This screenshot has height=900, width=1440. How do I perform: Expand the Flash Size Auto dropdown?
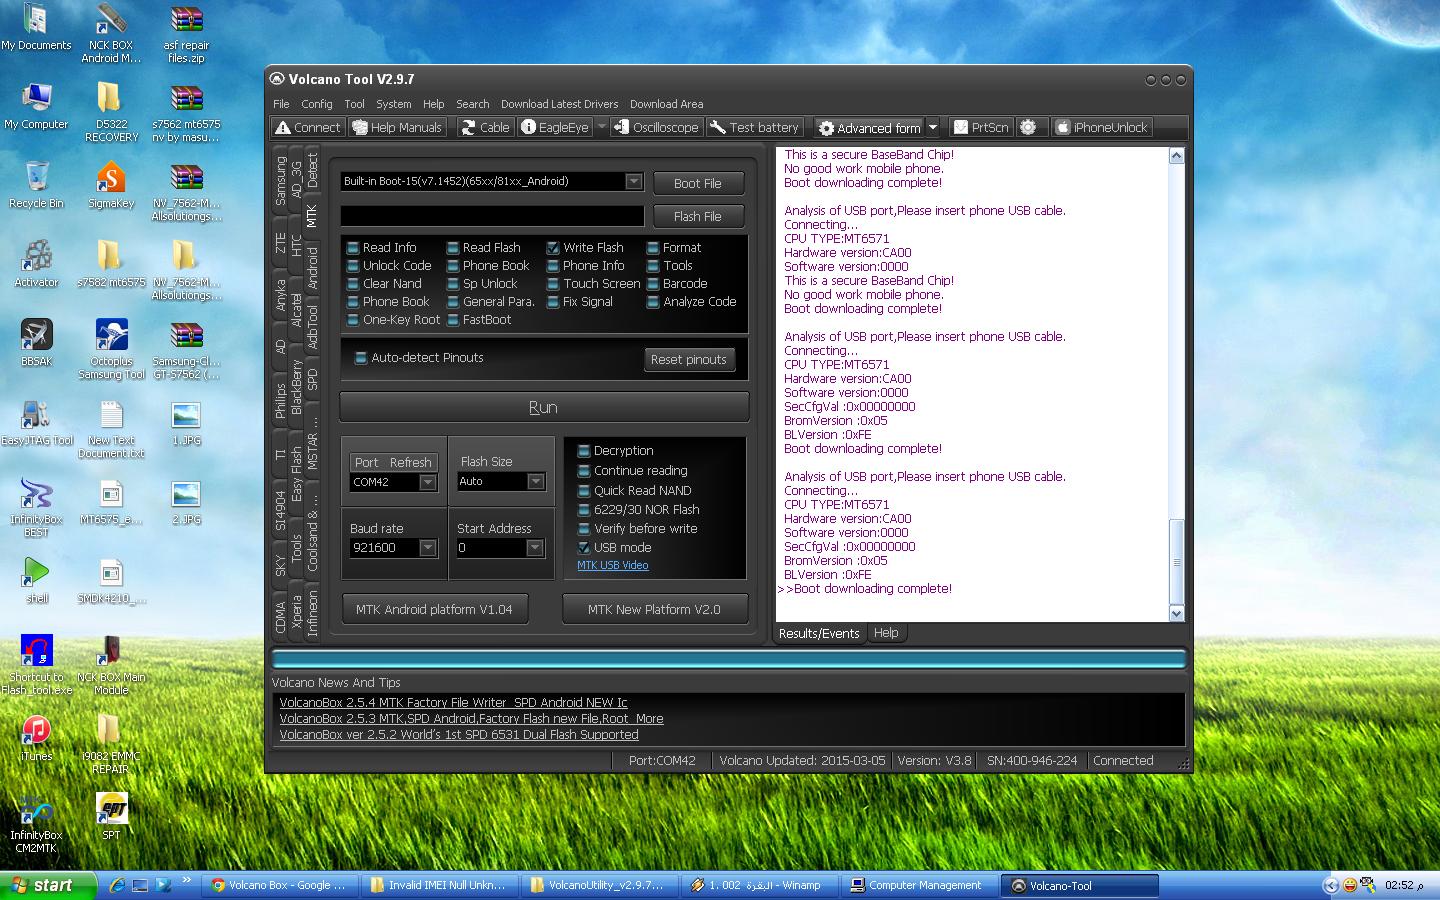535,481
